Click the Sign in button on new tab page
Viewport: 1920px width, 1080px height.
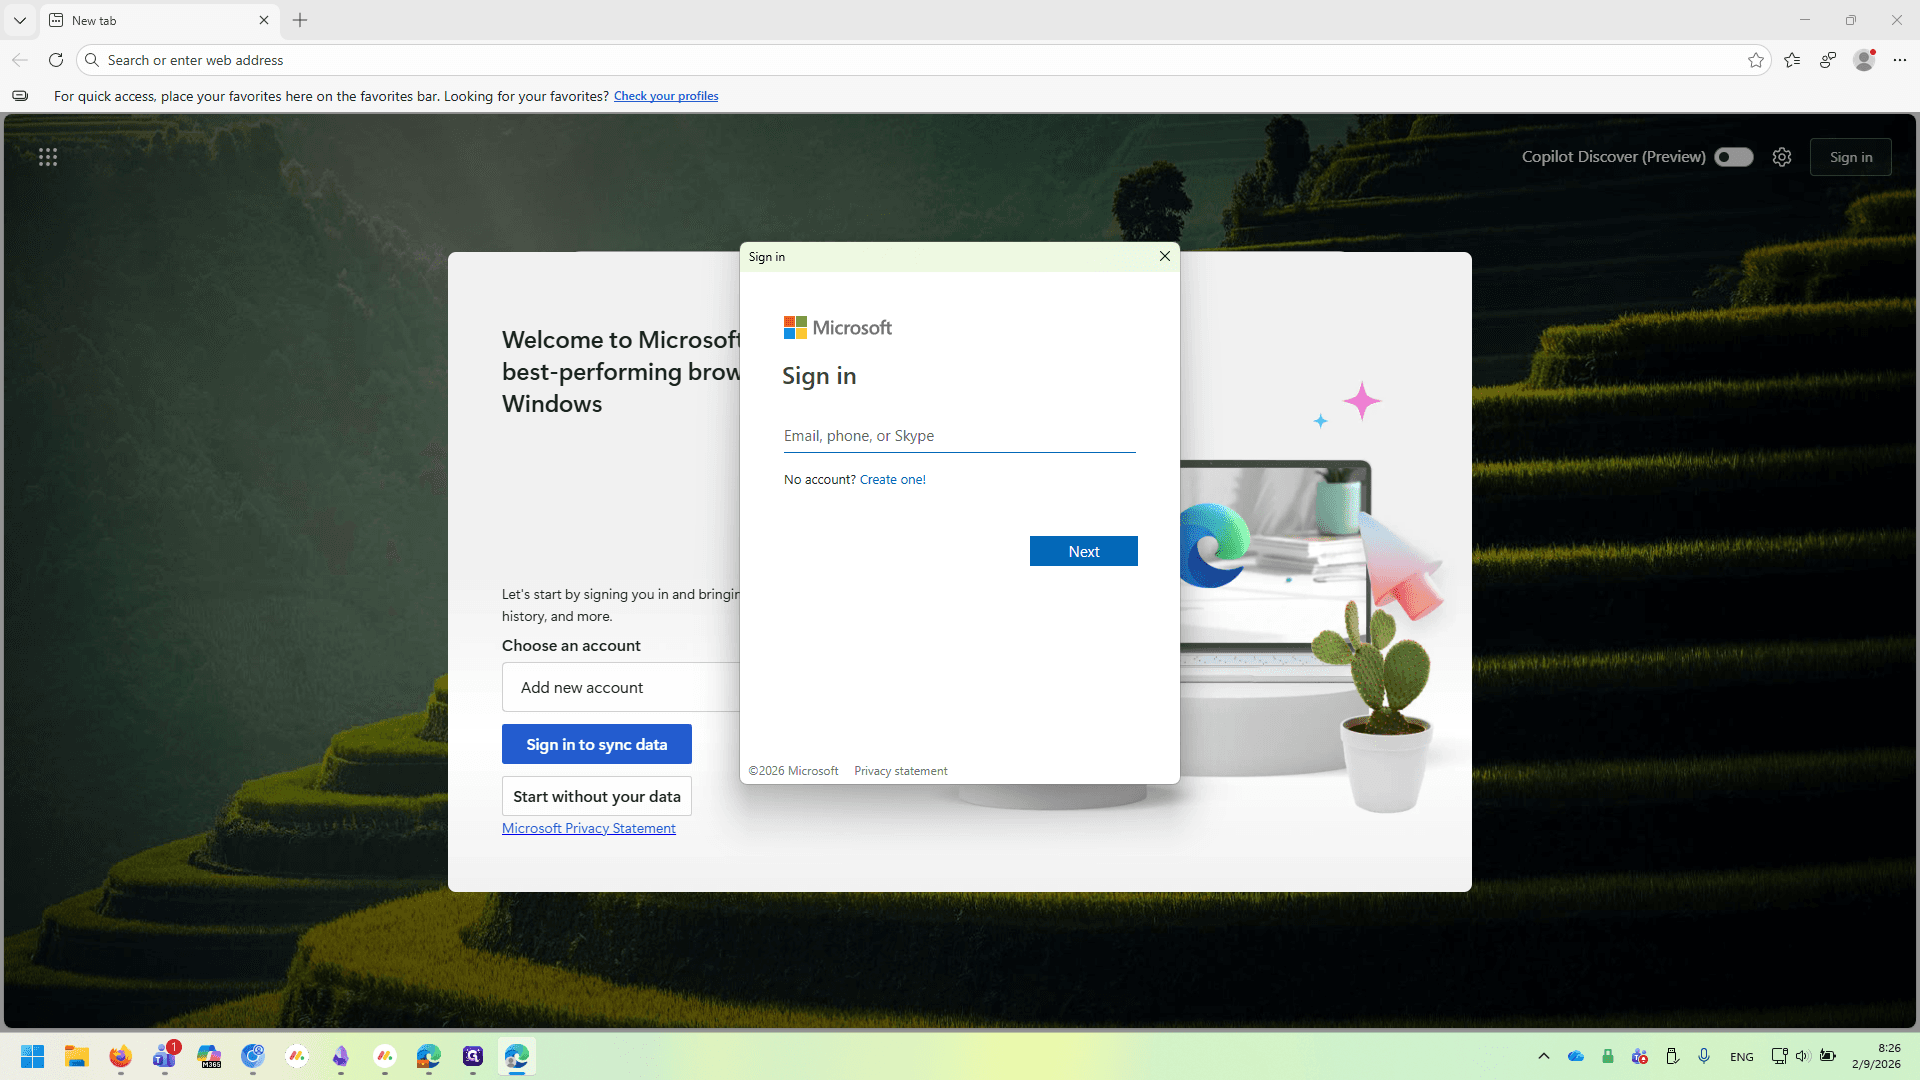tap(1851, 157)
